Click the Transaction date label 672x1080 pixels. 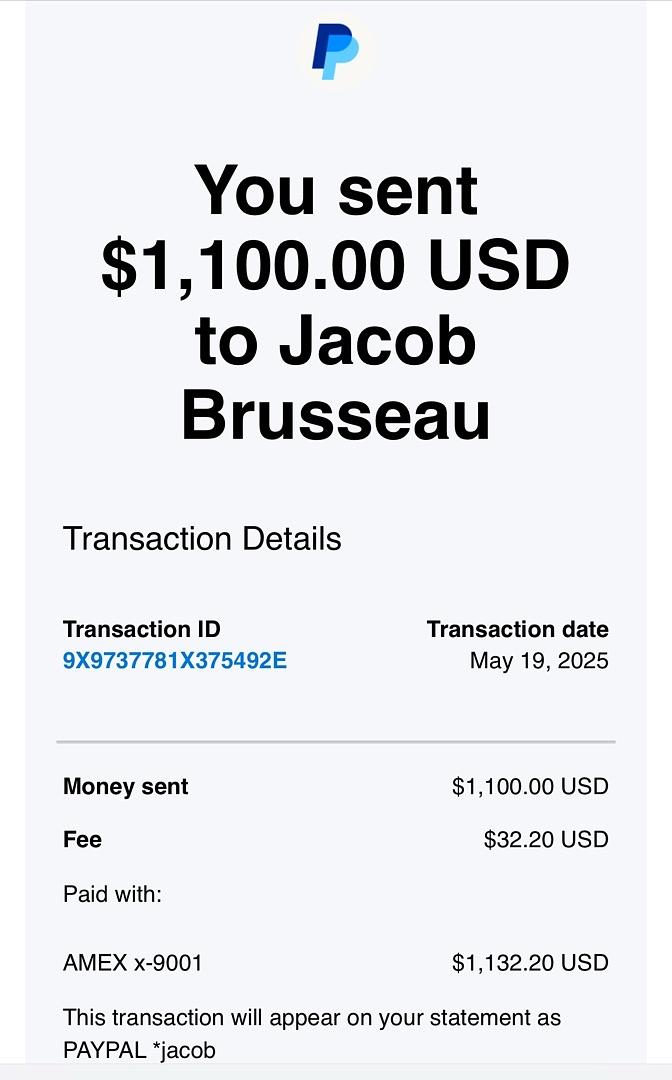pos(517,629)
